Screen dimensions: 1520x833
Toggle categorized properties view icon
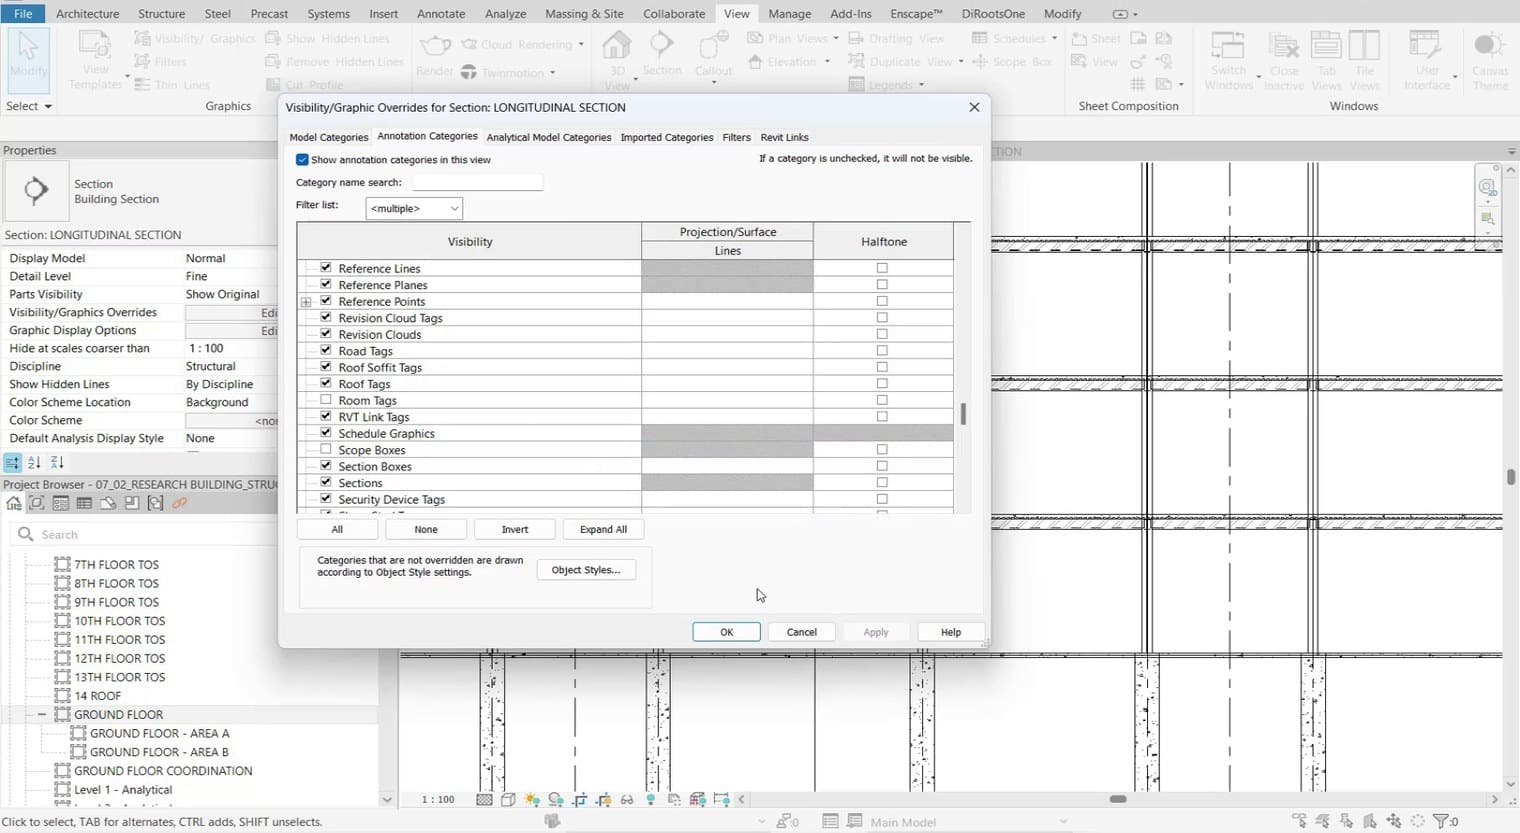[12, 462]
